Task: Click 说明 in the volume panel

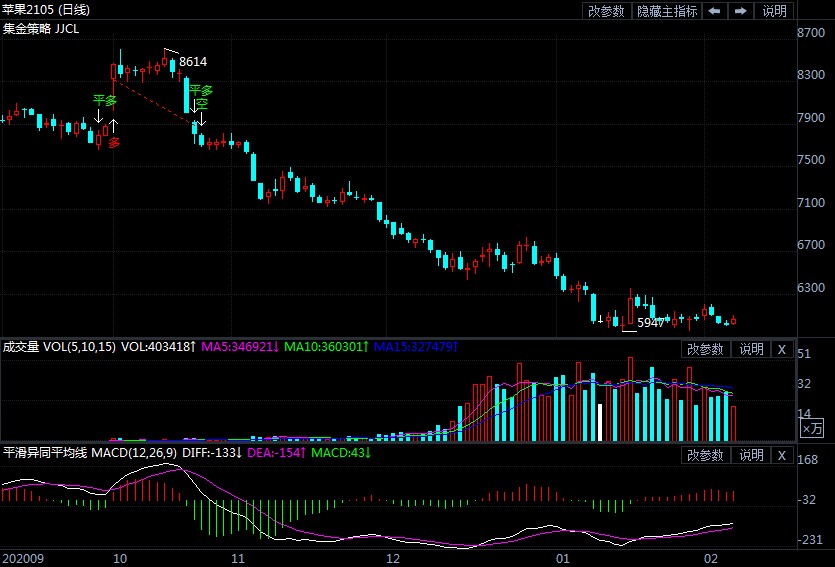Action: point(751,349)
